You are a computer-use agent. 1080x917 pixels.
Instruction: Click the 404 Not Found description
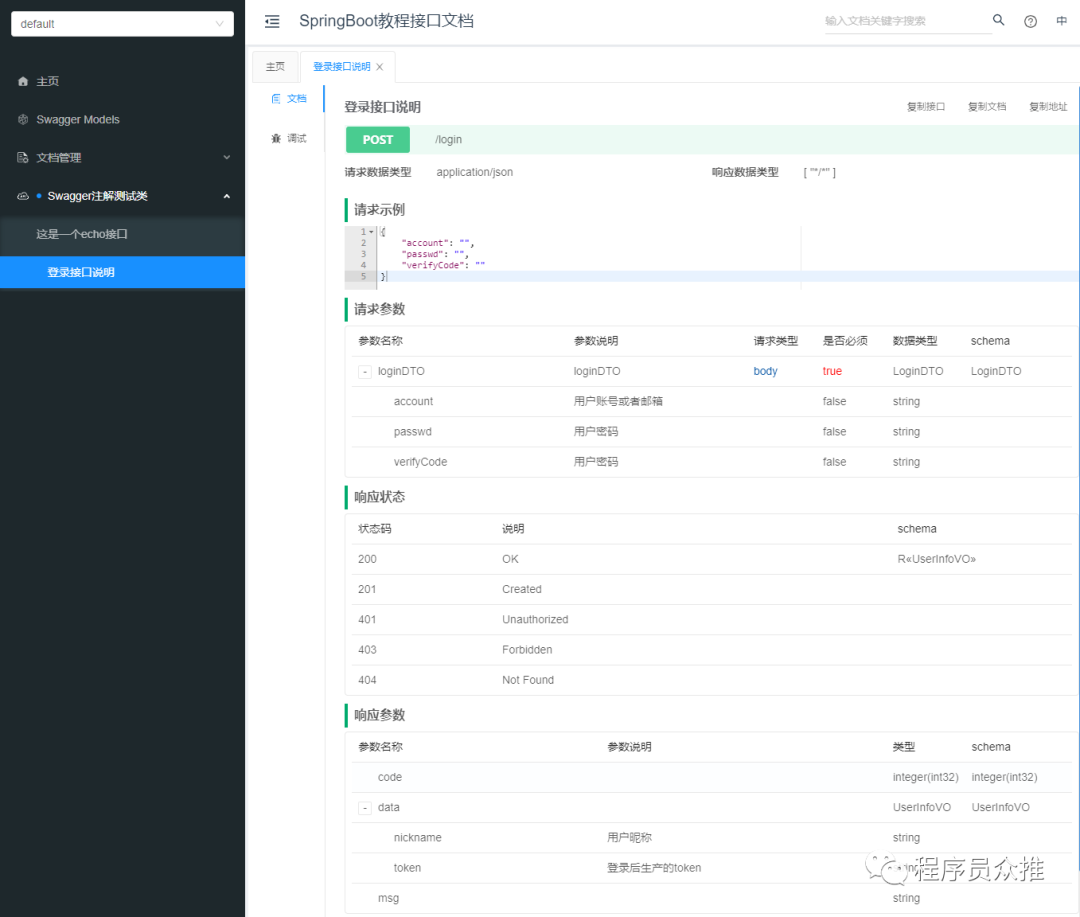pos(528,681)
